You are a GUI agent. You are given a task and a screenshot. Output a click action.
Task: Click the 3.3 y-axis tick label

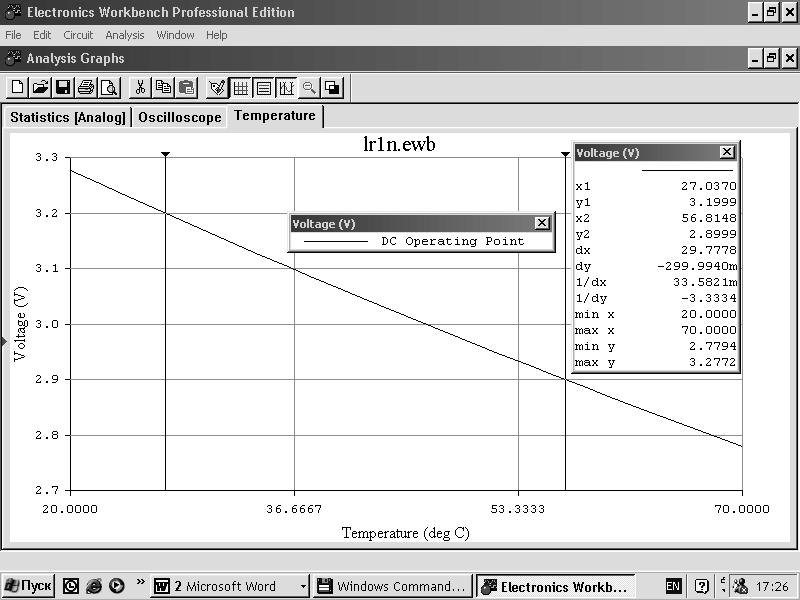pyautogui.click(x=46, y=157)
